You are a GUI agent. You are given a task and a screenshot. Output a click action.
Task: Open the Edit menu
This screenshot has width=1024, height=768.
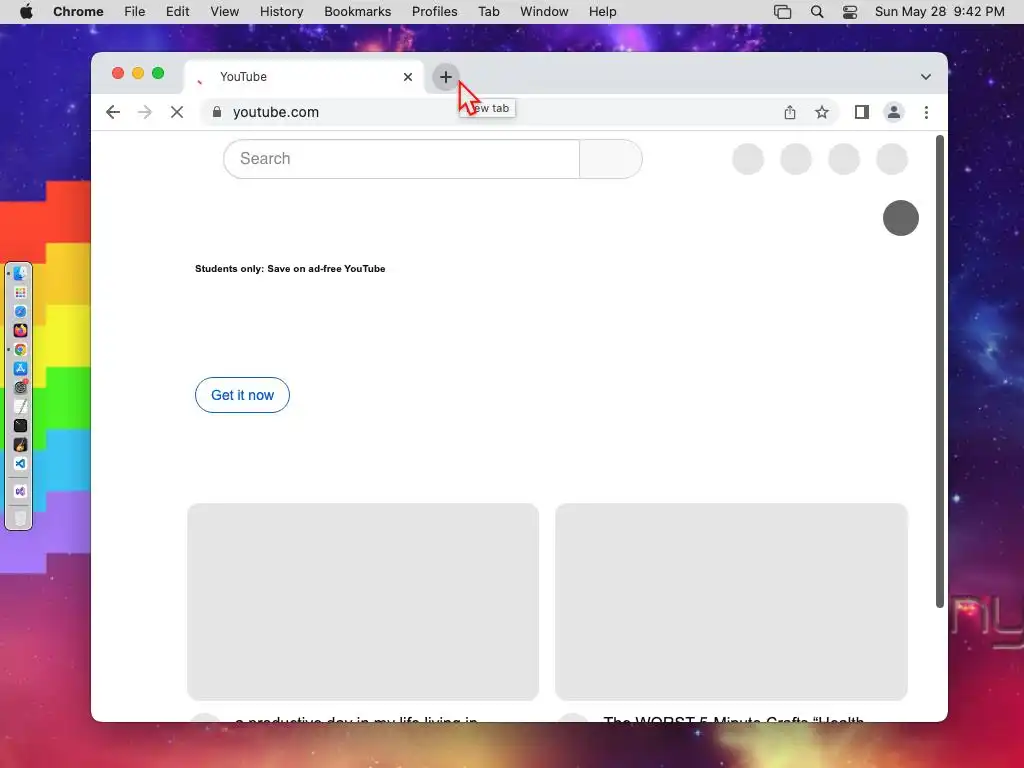177,12
